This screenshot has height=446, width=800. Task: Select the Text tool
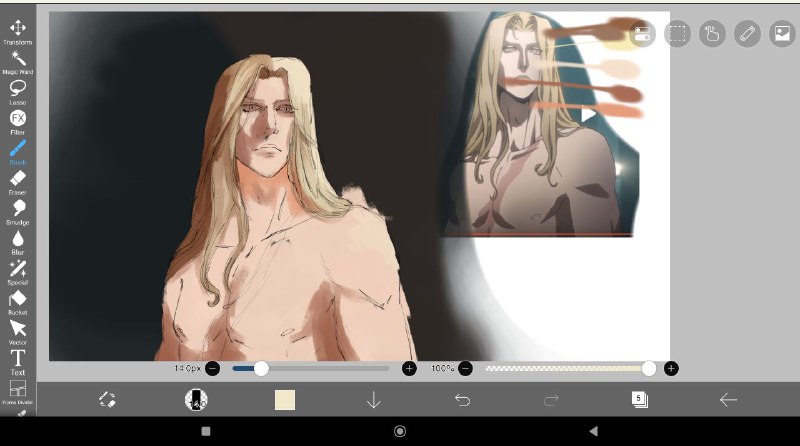(x=18, y=363)
